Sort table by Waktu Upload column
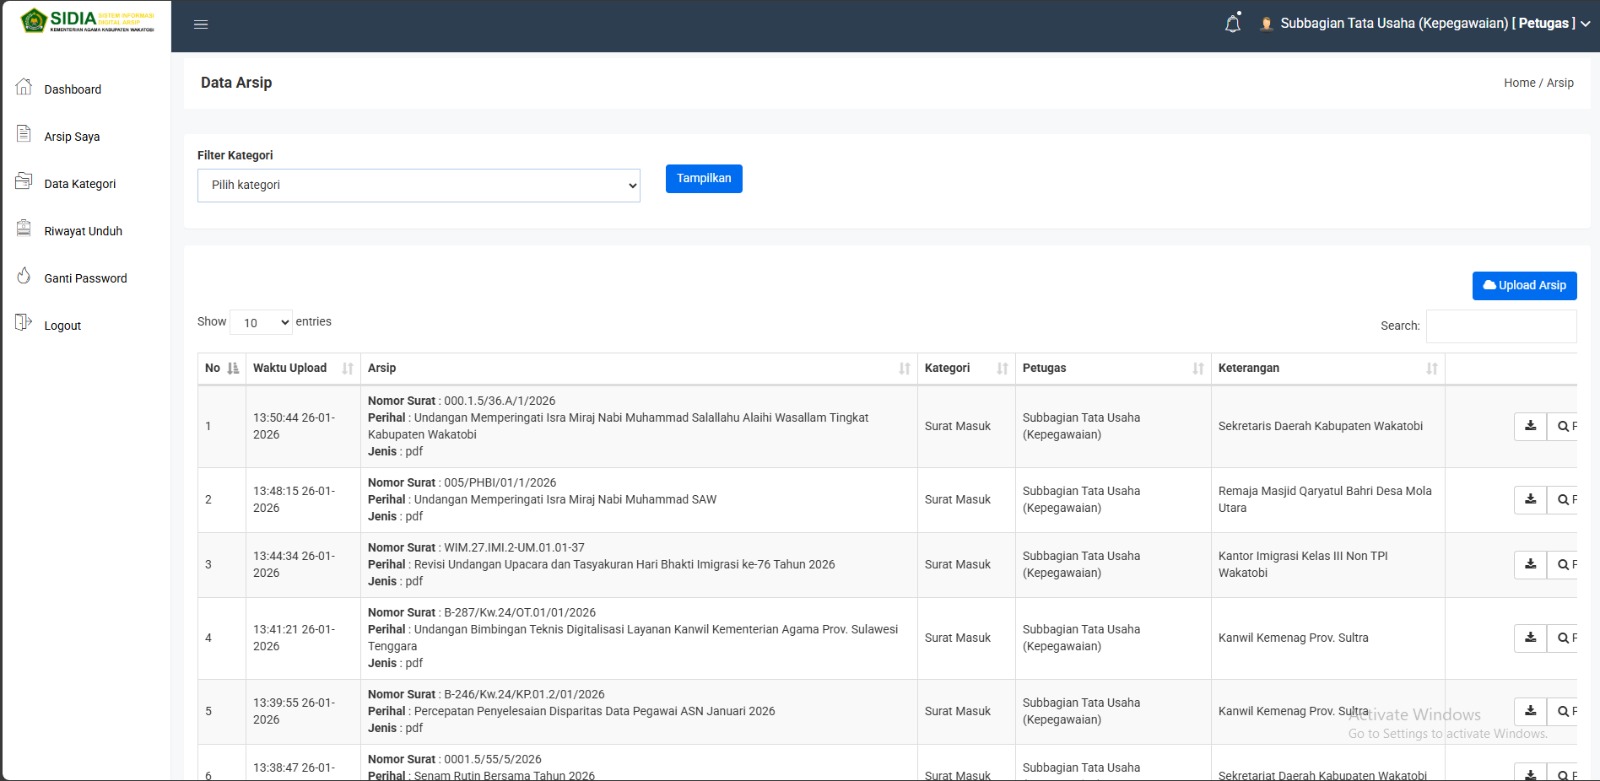The height and width of the screenshot is (781, 1600). point(302,368)
